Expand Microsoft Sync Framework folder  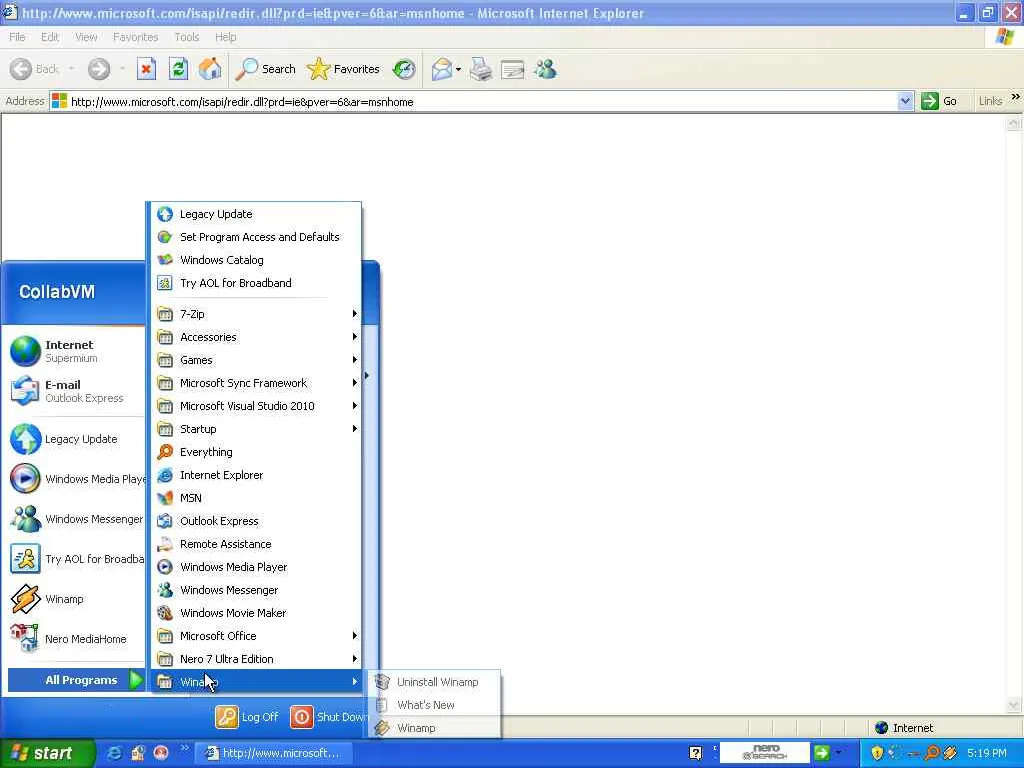[257, 383]
